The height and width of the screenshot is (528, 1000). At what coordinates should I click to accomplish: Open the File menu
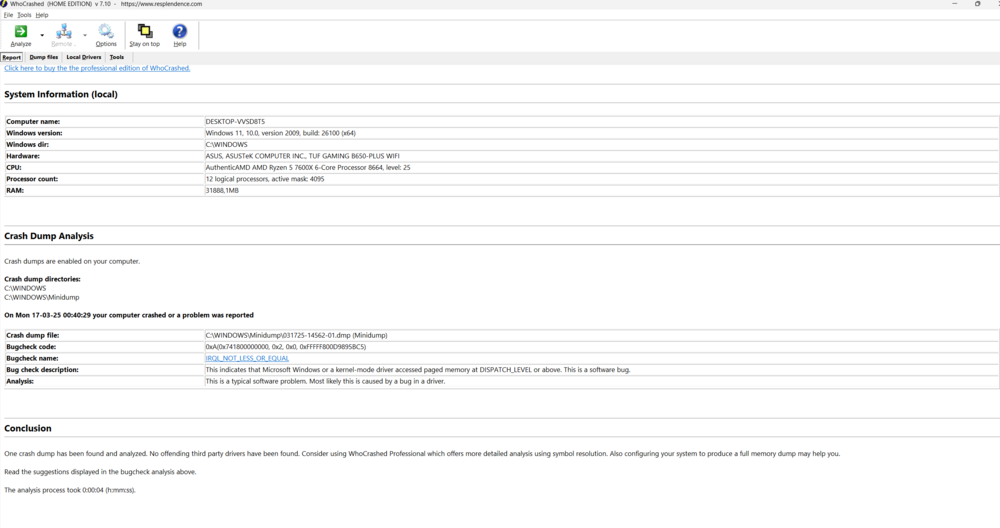(x=9, y=15)
